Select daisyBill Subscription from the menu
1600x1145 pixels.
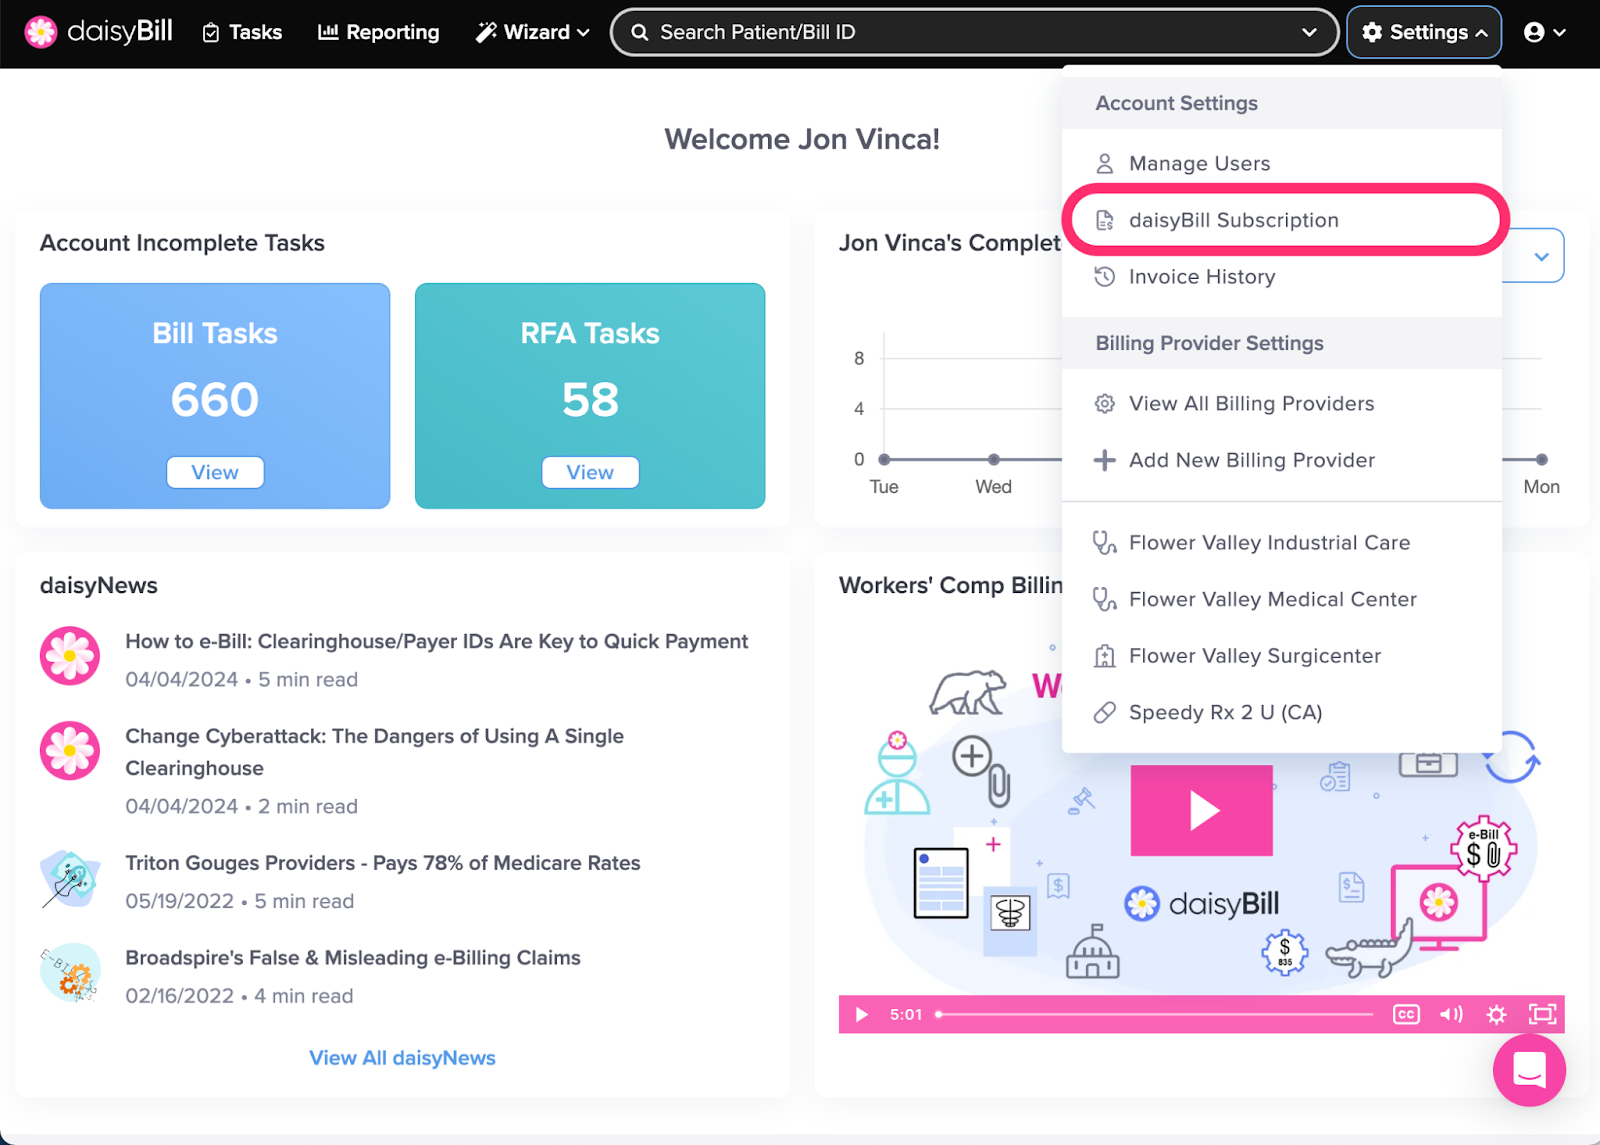coord(1233,220)
